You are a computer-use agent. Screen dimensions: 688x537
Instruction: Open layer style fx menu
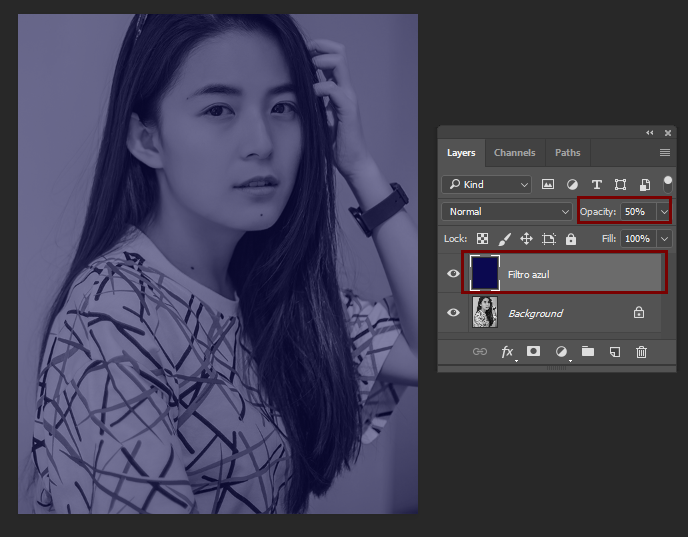[x=507, y=351]
